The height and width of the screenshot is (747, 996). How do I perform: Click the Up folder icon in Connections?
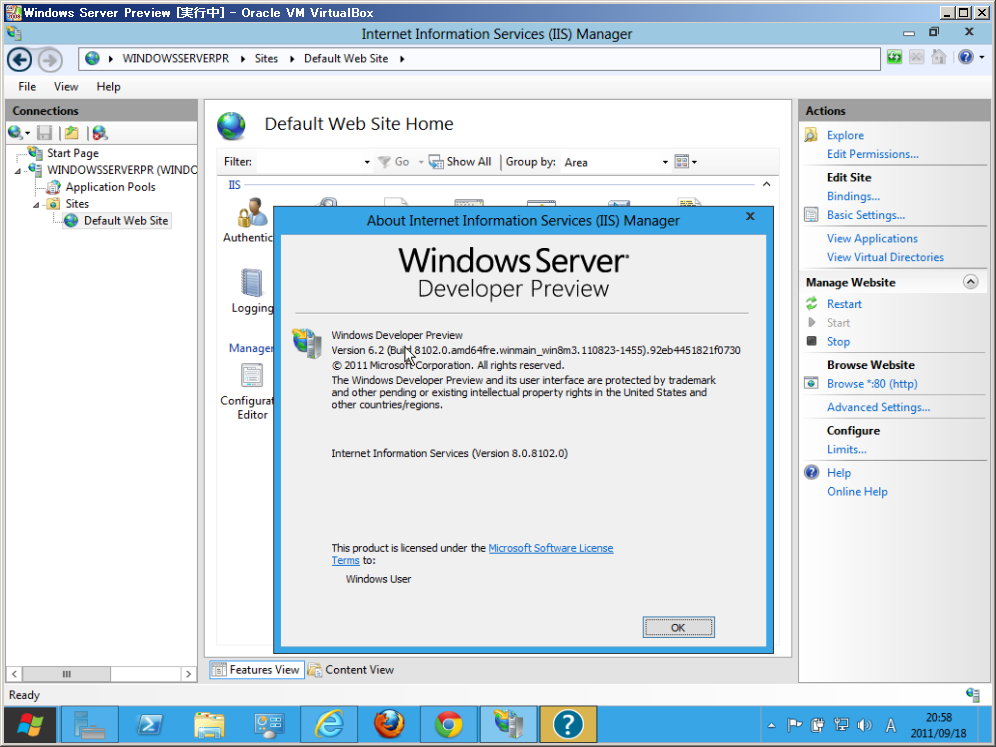tap(71, 132)
